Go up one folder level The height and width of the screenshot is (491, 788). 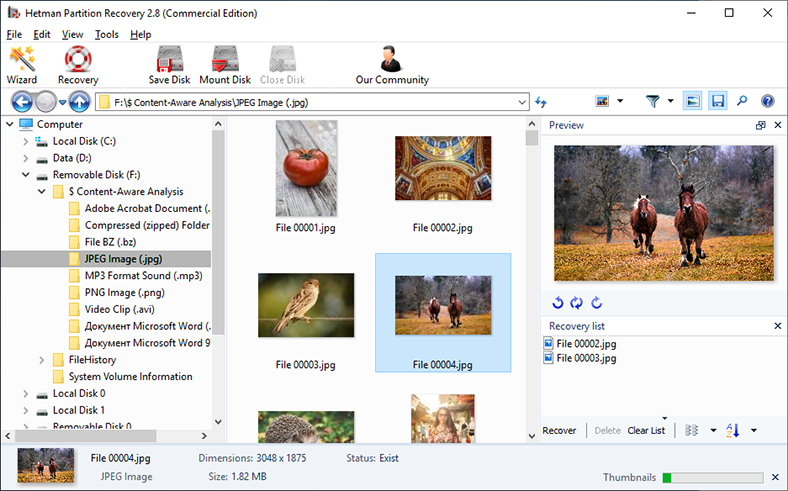coord(79,102)
